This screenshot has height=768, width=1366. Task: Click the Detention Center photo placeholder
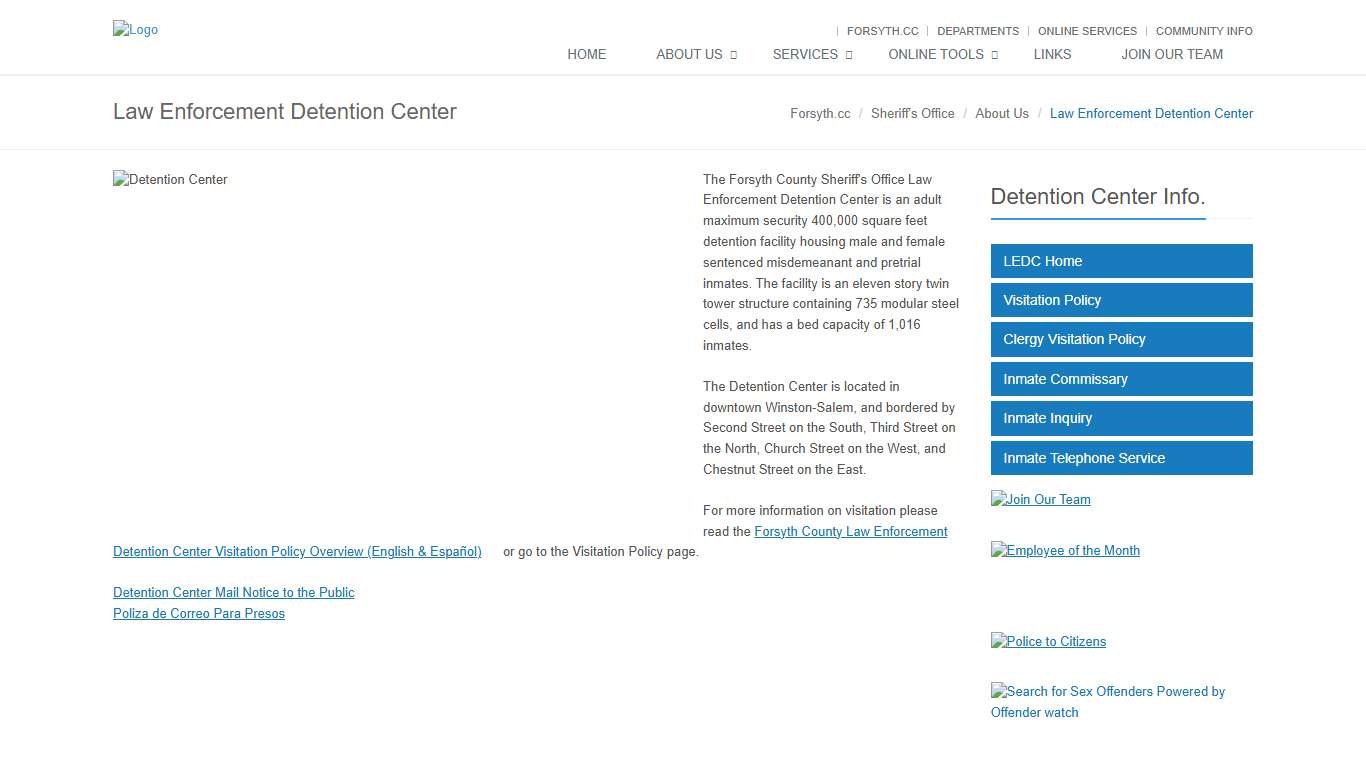pos(170,179)
